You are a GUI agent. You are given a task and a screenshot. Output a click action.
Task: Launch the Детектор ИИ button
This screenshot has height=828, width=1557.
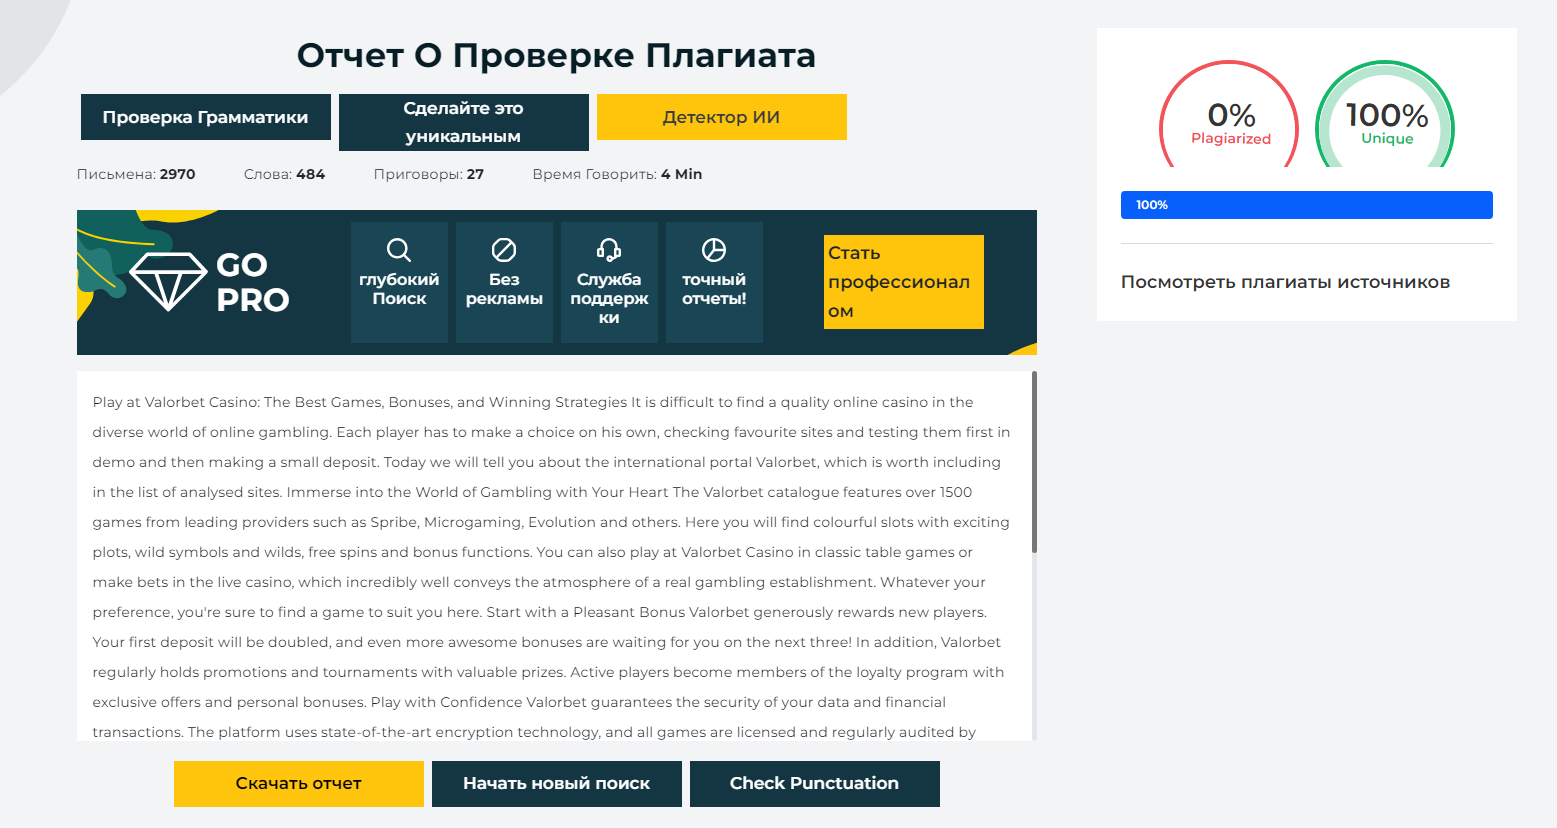tap(722, 117)
